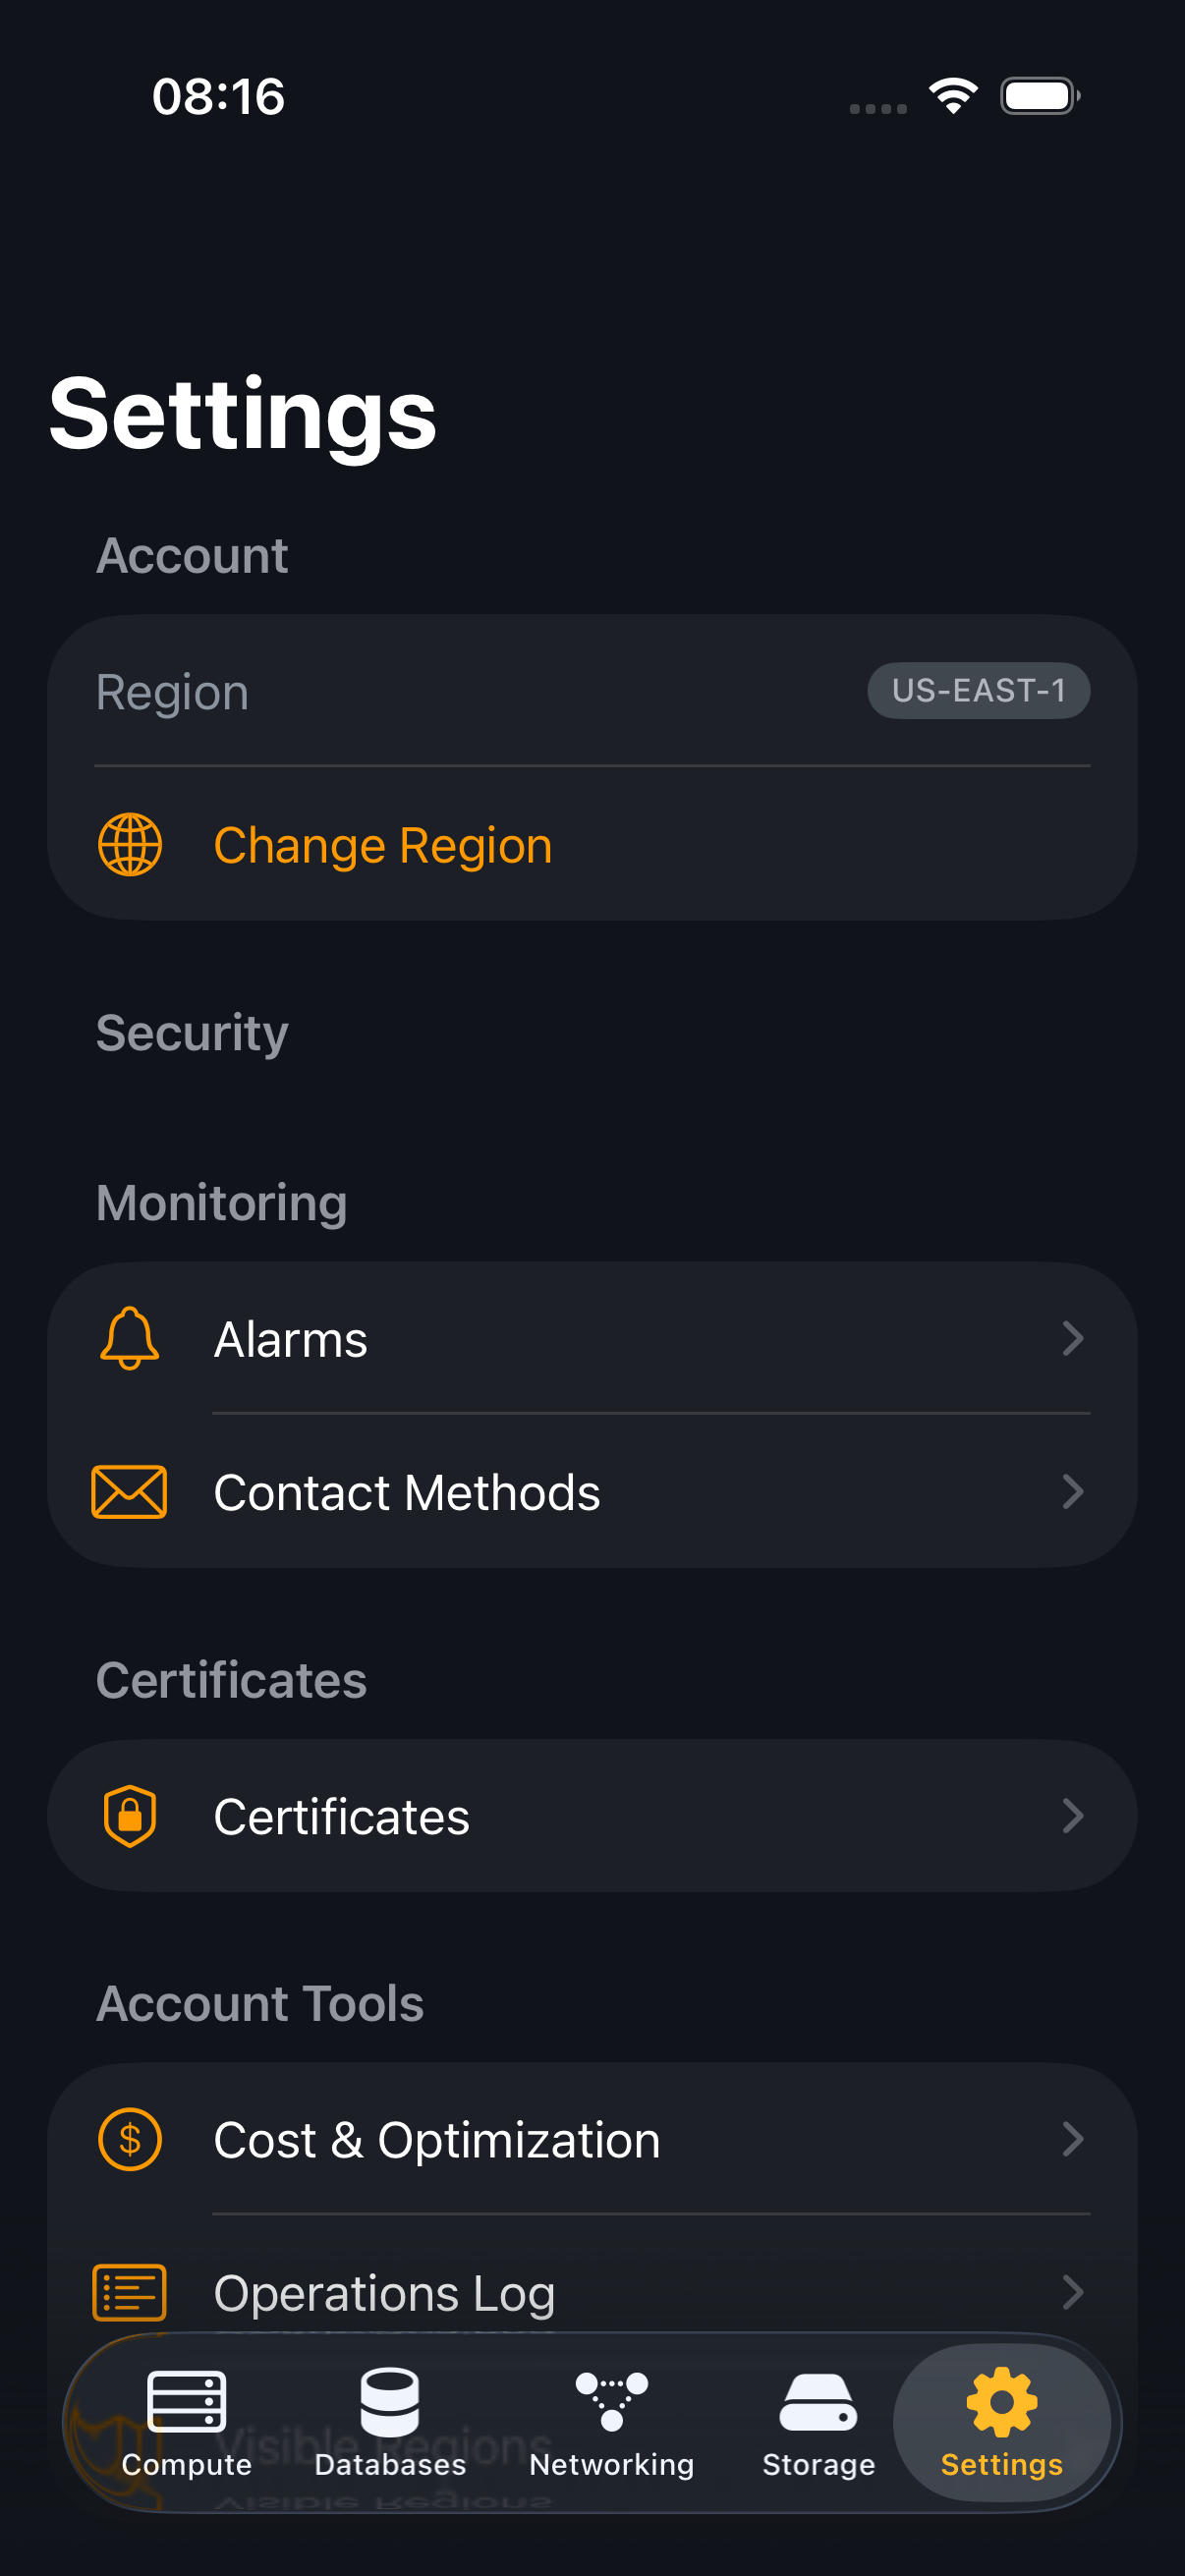Open Certificates with its chevron arrow

pos(1073,1816)
